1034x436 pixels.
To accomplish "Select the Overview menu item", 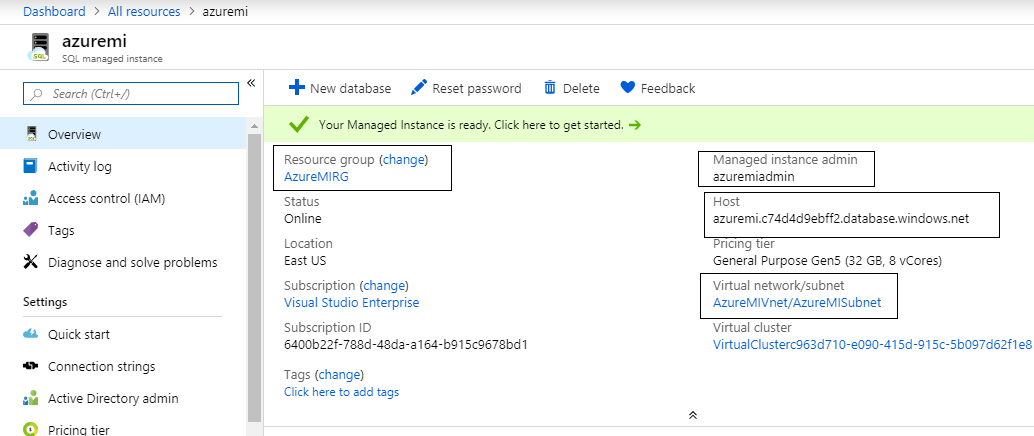I will pos(123,134).
